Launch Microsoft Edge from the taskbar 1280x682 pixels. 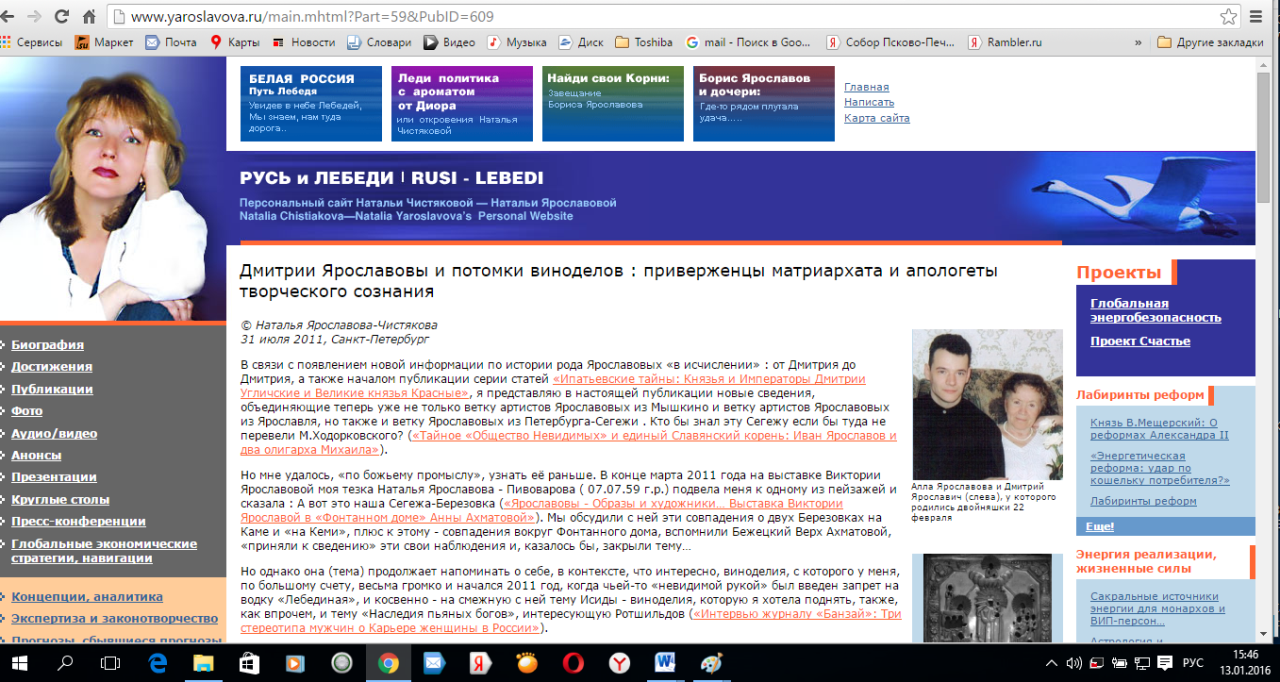[x=157, y=662]
